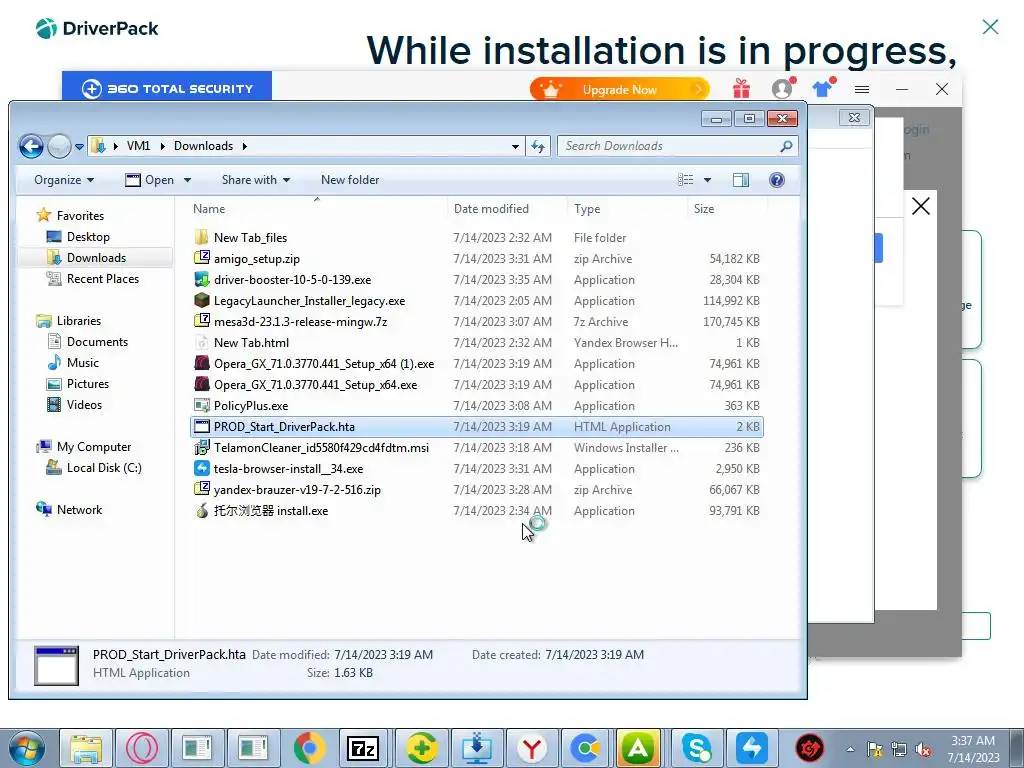Open the gift icon in 360 Total Security
Viewport: 1024px width, 768px height.
click(741, 88)
